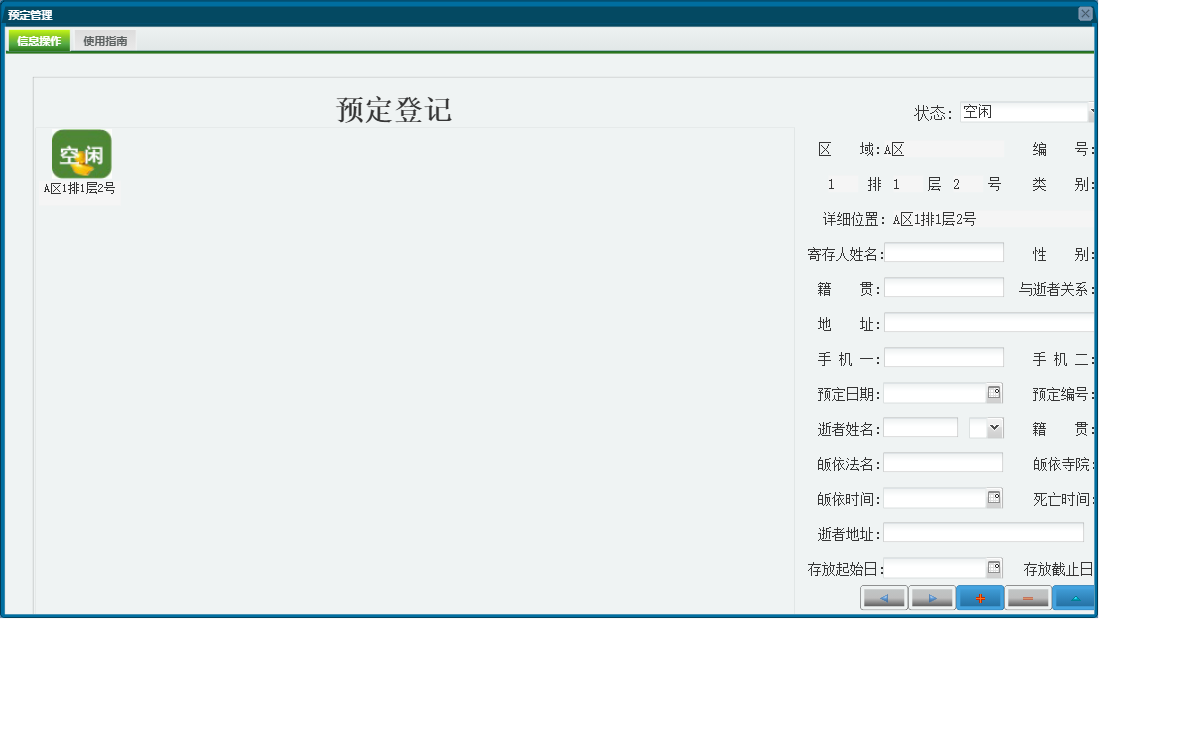Click the minus delete button
This screenshot has height=742, width=1185.
(x=1027, y=597)
